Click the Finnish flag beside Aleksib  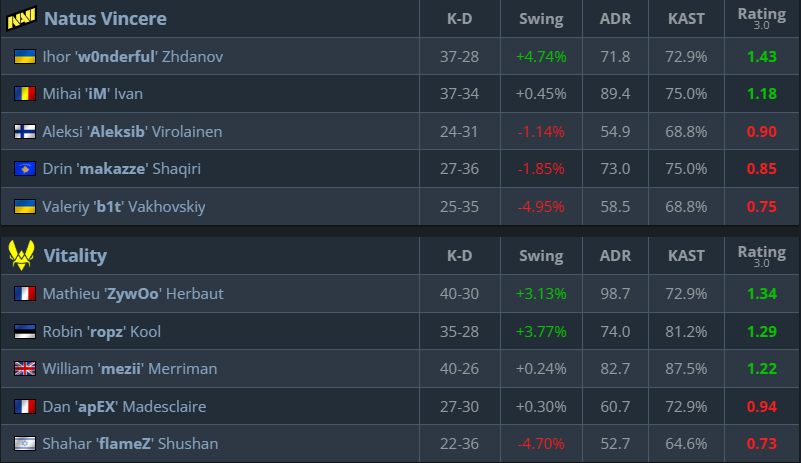tap(25, 132)
